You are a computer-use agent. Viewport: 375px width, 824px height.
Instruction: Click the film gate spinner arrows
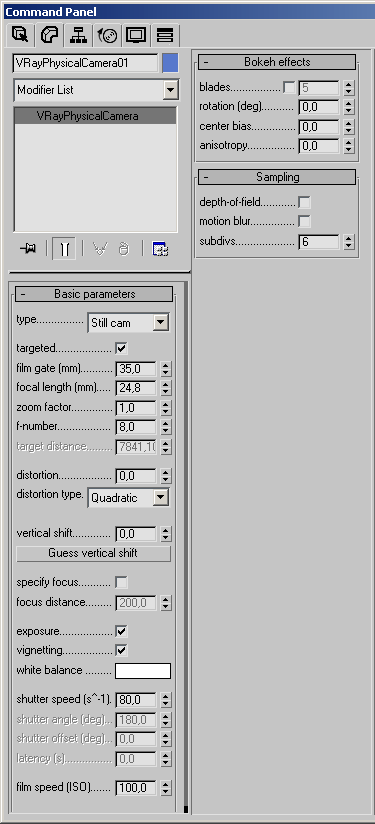coord(166,369)
